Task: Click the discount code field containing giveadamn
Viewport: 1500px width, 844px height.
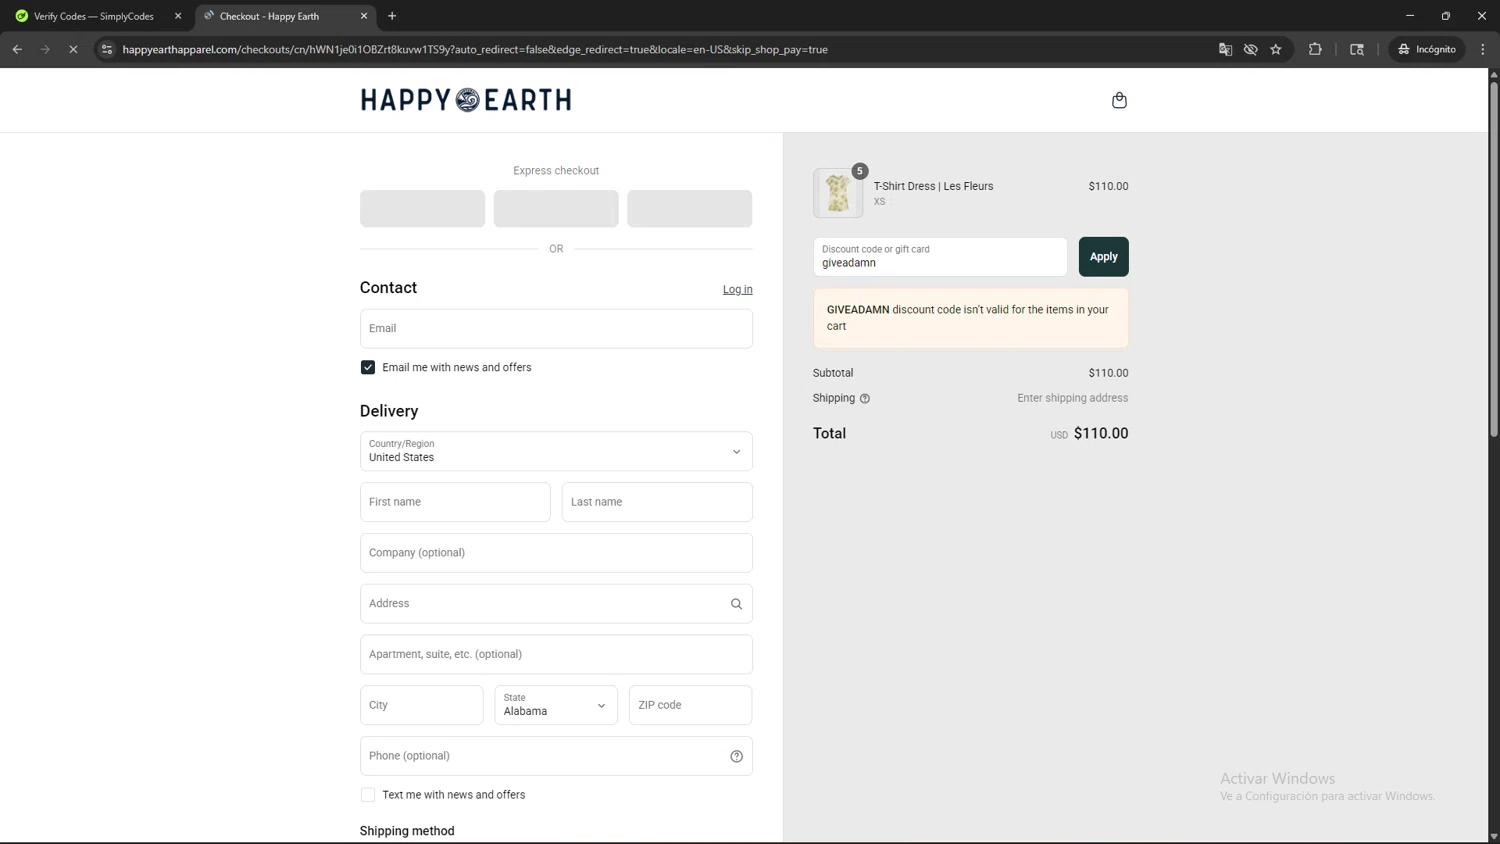Action: 940,257
